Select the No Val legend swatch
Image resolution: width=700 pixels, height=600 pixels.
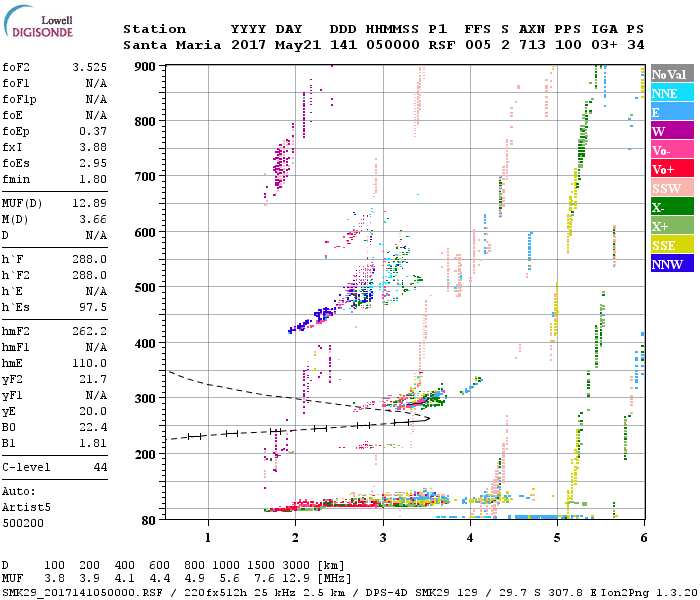click(672, 74)
